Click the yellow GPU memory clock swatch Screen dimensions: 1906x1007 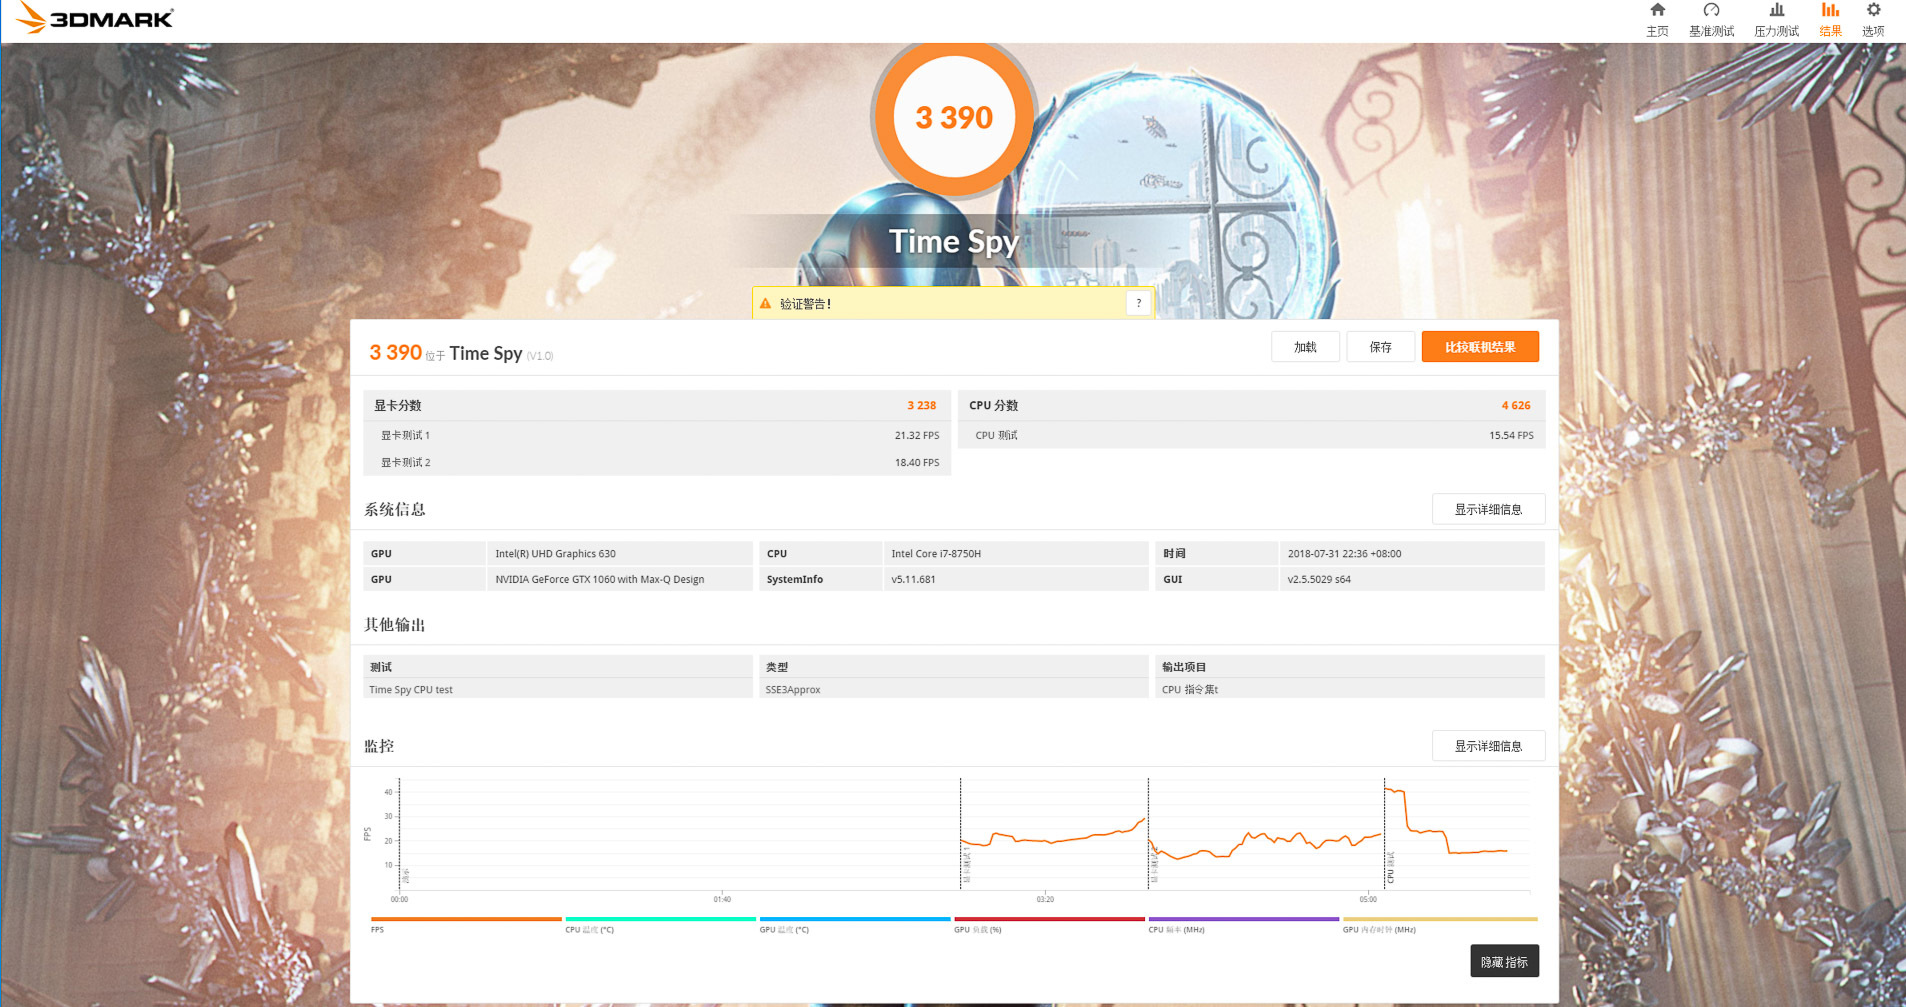(x=1439, y=919)
